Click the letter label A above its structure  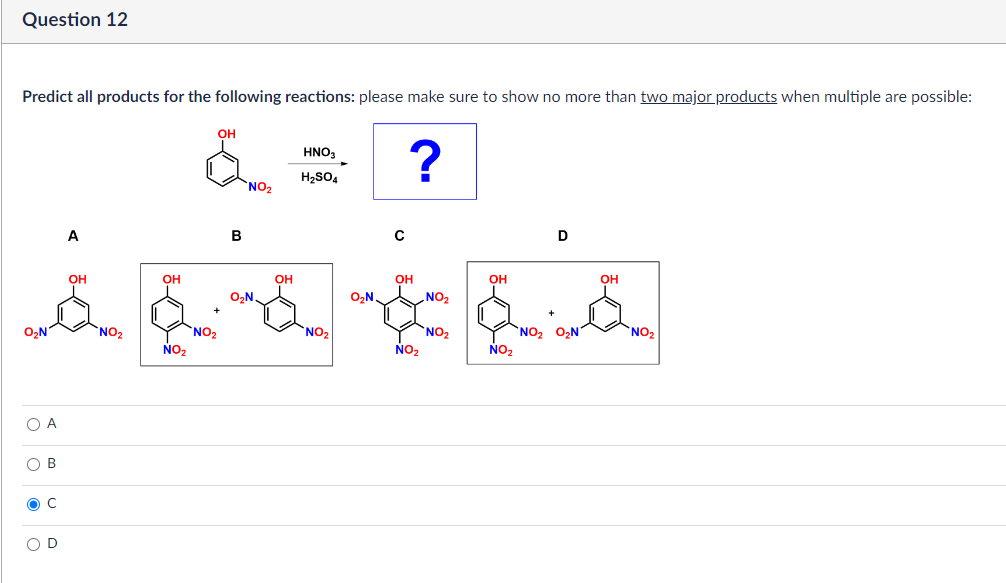point(72,236)
